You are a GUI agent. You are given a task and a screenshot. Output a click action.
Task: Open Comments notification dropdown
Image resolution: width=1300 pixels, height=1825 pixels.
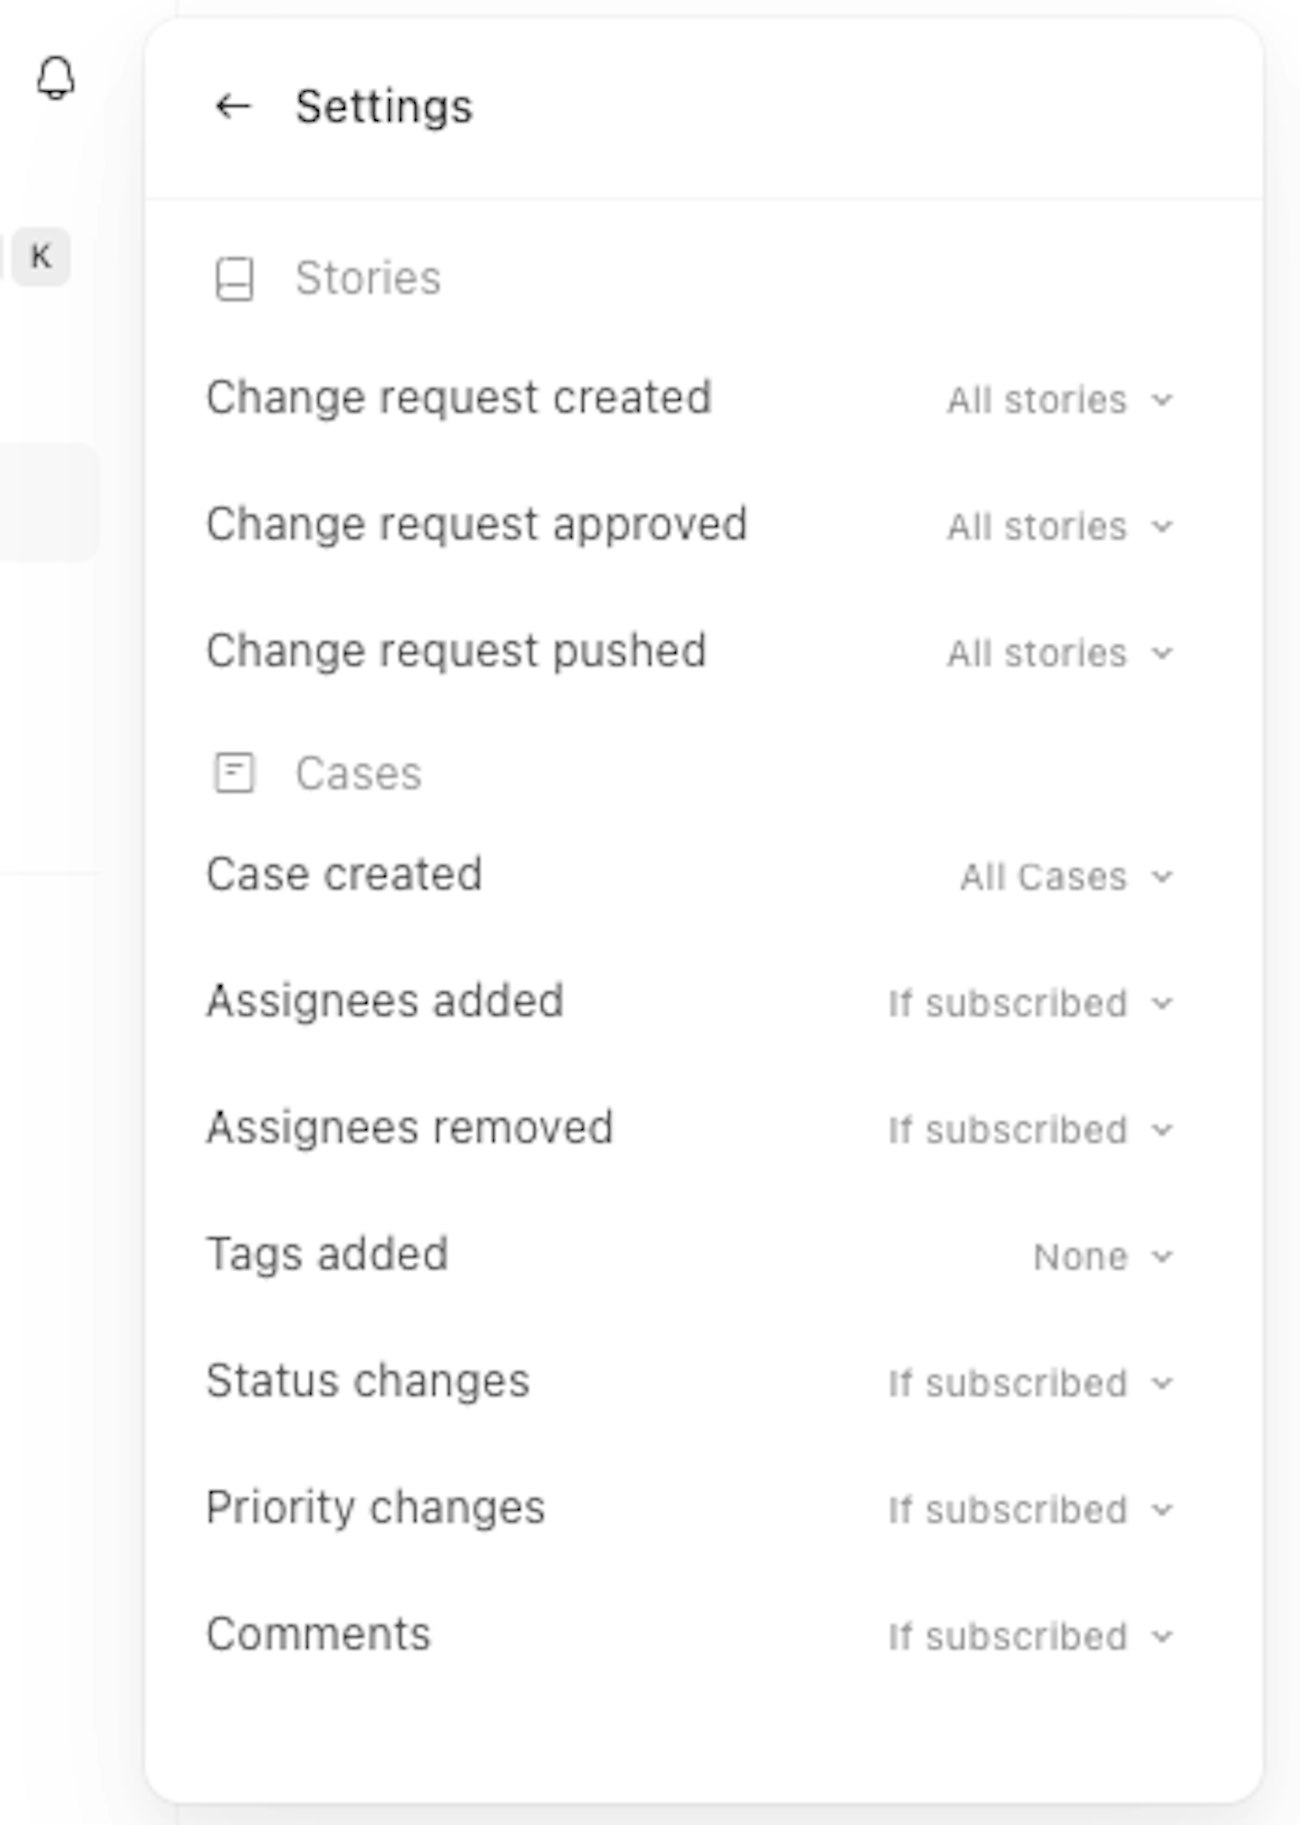[1029, 1637]
